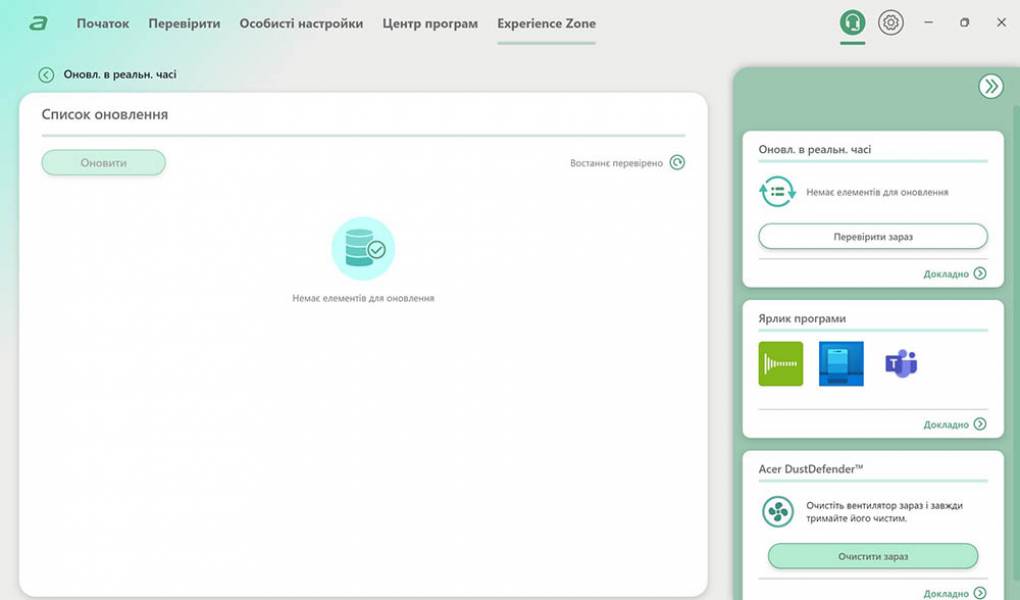
Task: Open the Microsoft Teams shortcut
Action: [x=901, y=364]
